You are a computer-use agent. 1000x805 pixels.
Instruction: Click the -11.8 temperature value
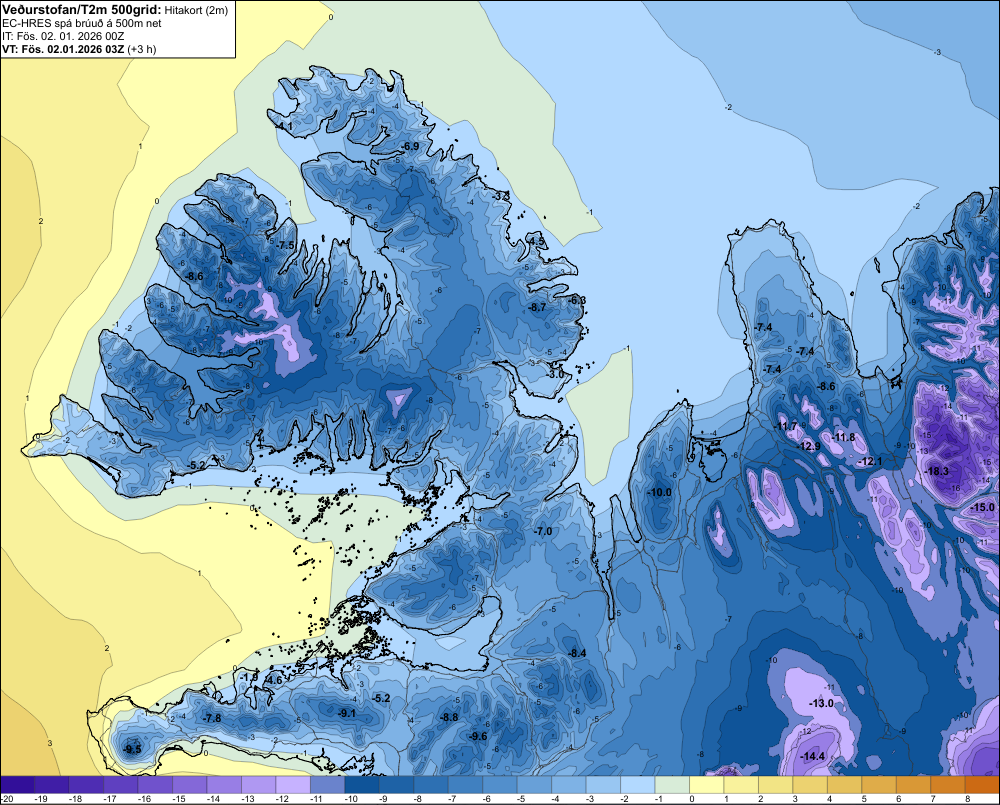click(843, 437)
